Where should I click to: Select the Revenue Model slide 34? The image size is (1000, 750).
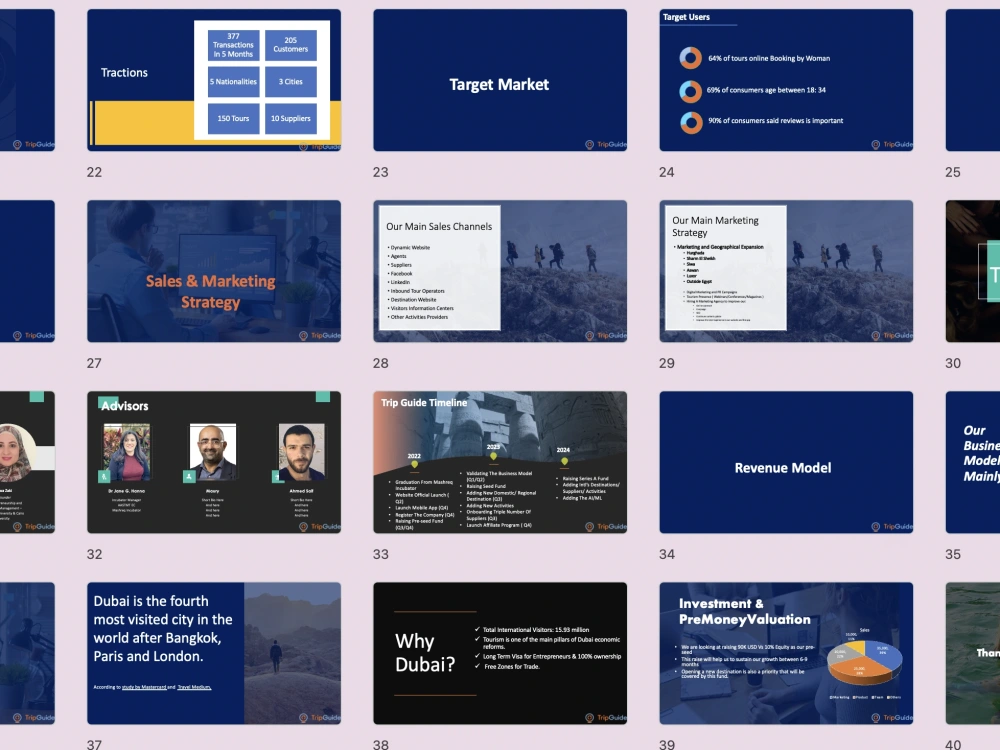[786, 462]
